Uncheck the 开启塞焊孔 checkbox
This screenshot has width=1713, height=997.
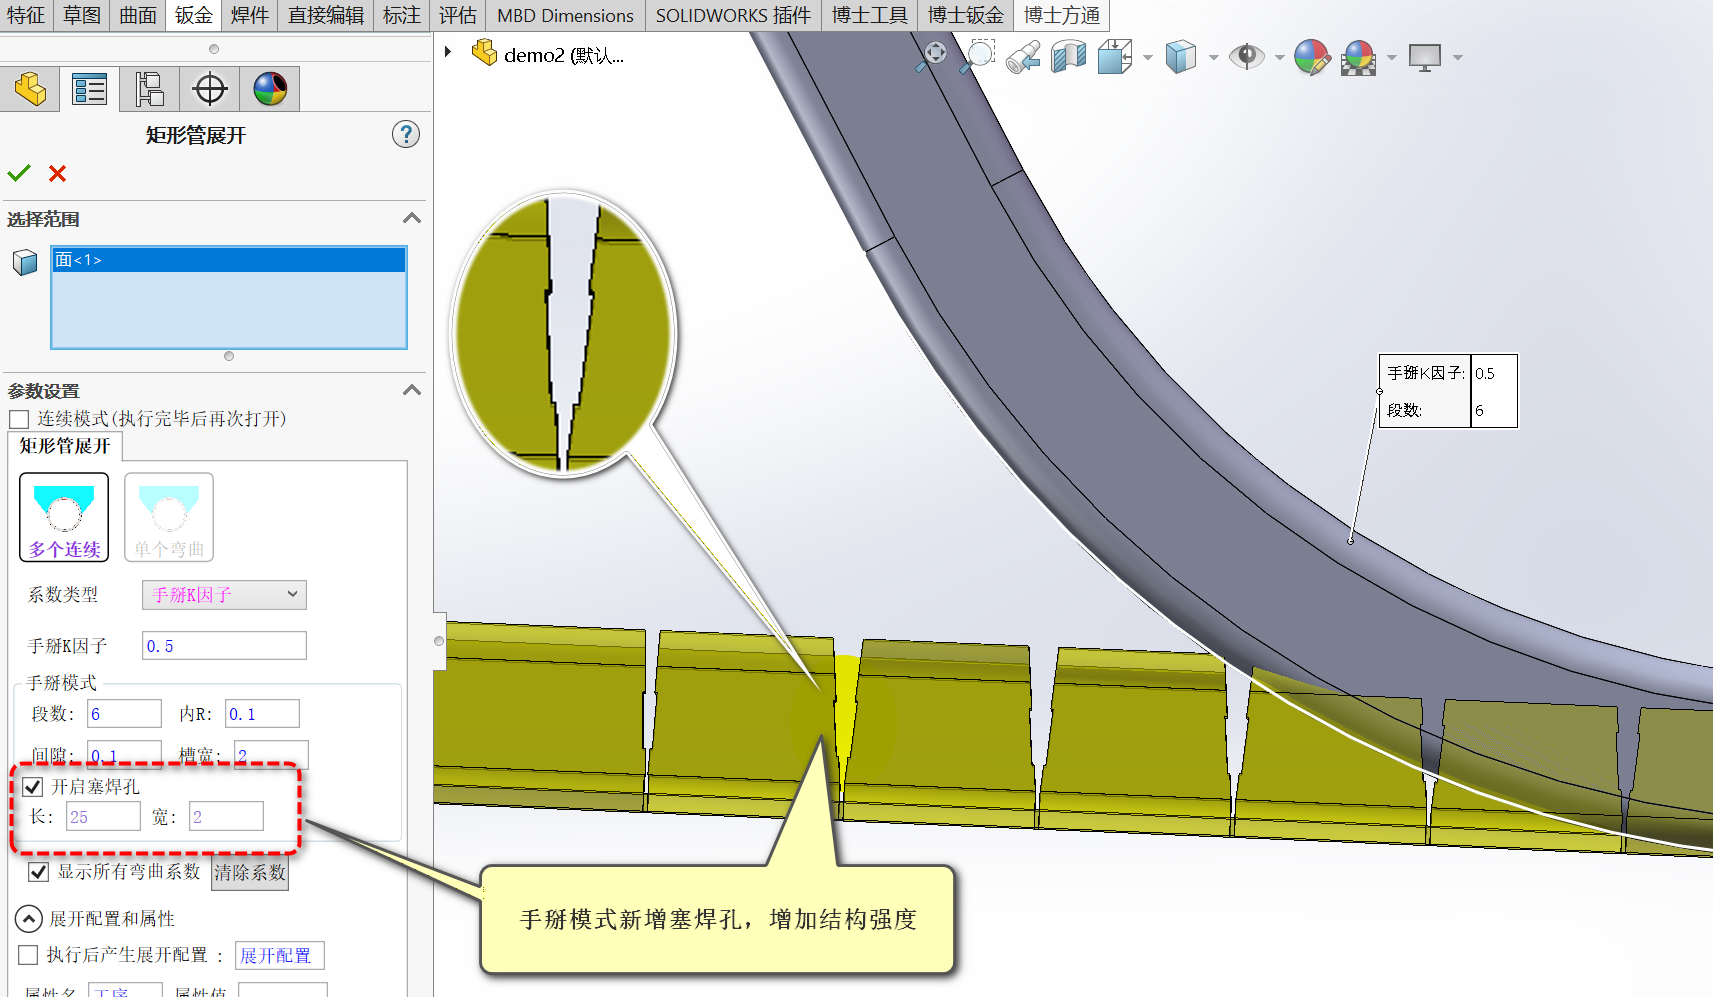pyautogui.click(x=33, y=787)
